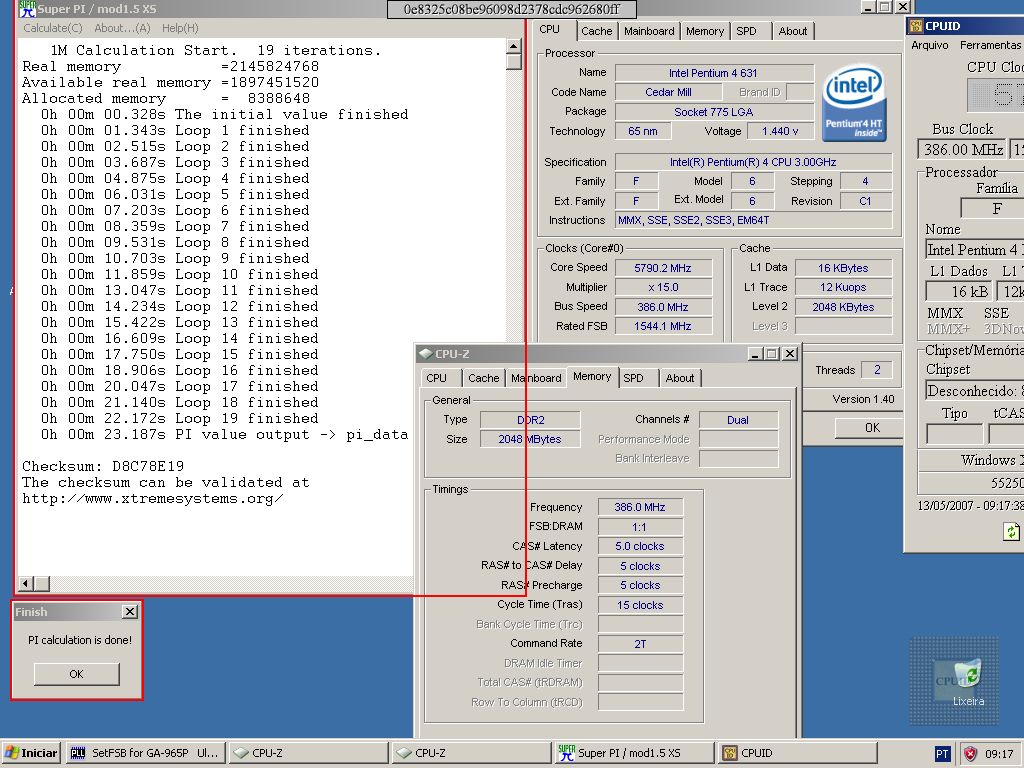Switch to SetFSB for GA-965P taskbar item

(146, 753)
